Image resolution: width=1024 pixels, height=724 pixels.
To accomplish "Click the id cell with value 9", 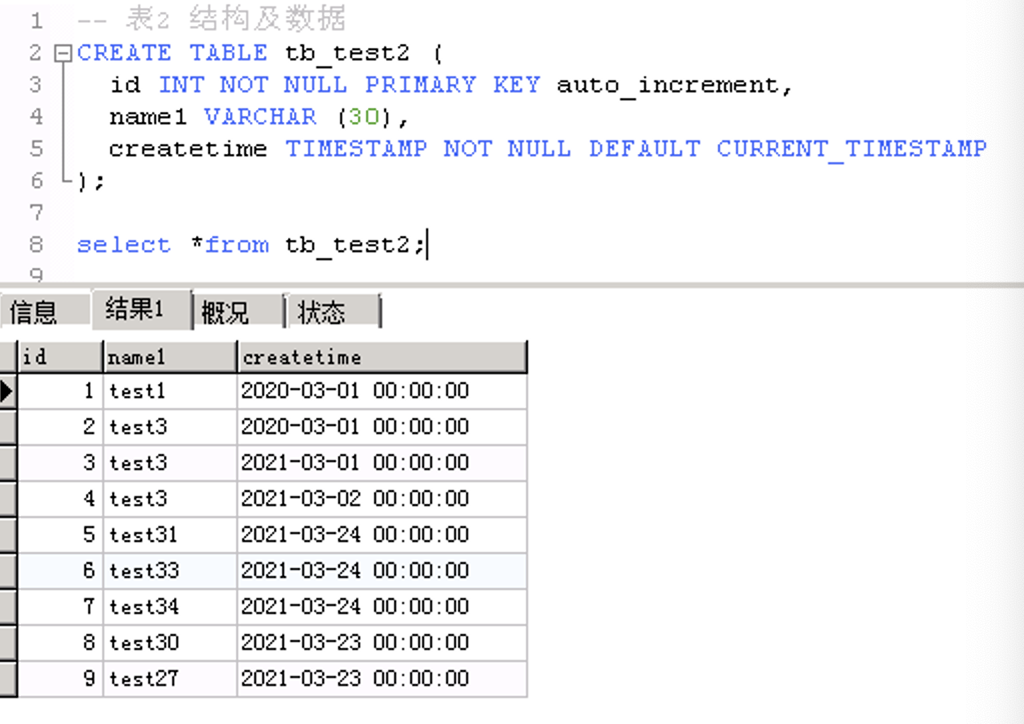I will click(x=60, y=679).
